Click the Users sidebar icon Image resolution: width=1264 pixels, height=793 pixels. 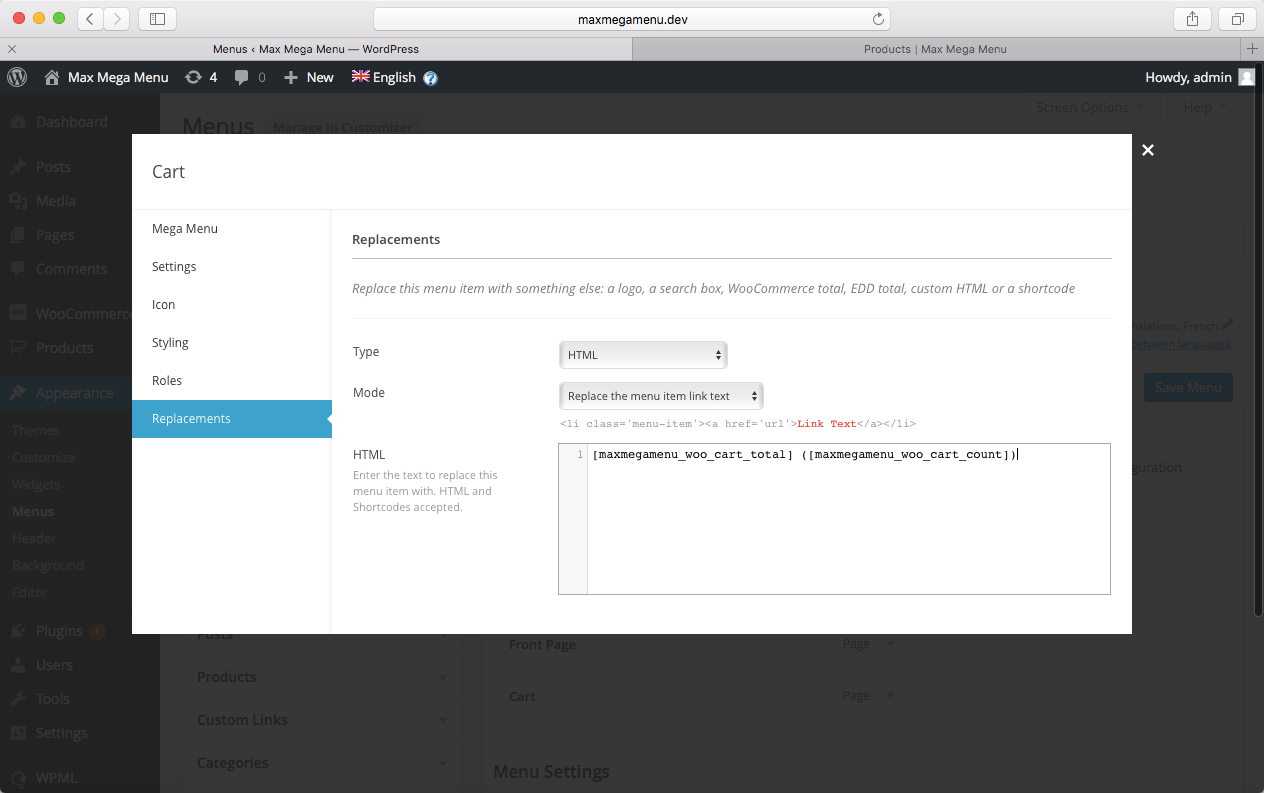[18, 665]
